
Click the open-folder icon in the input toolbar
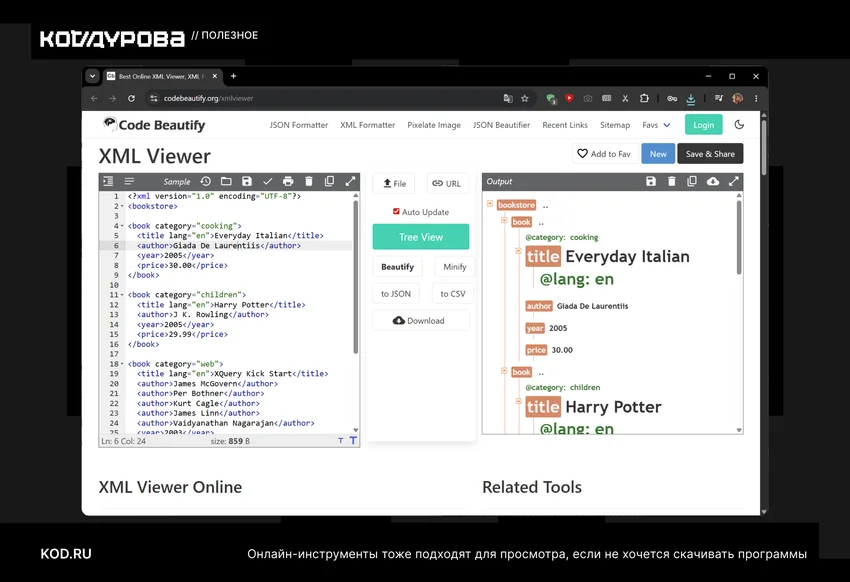[x=226, y=182]
